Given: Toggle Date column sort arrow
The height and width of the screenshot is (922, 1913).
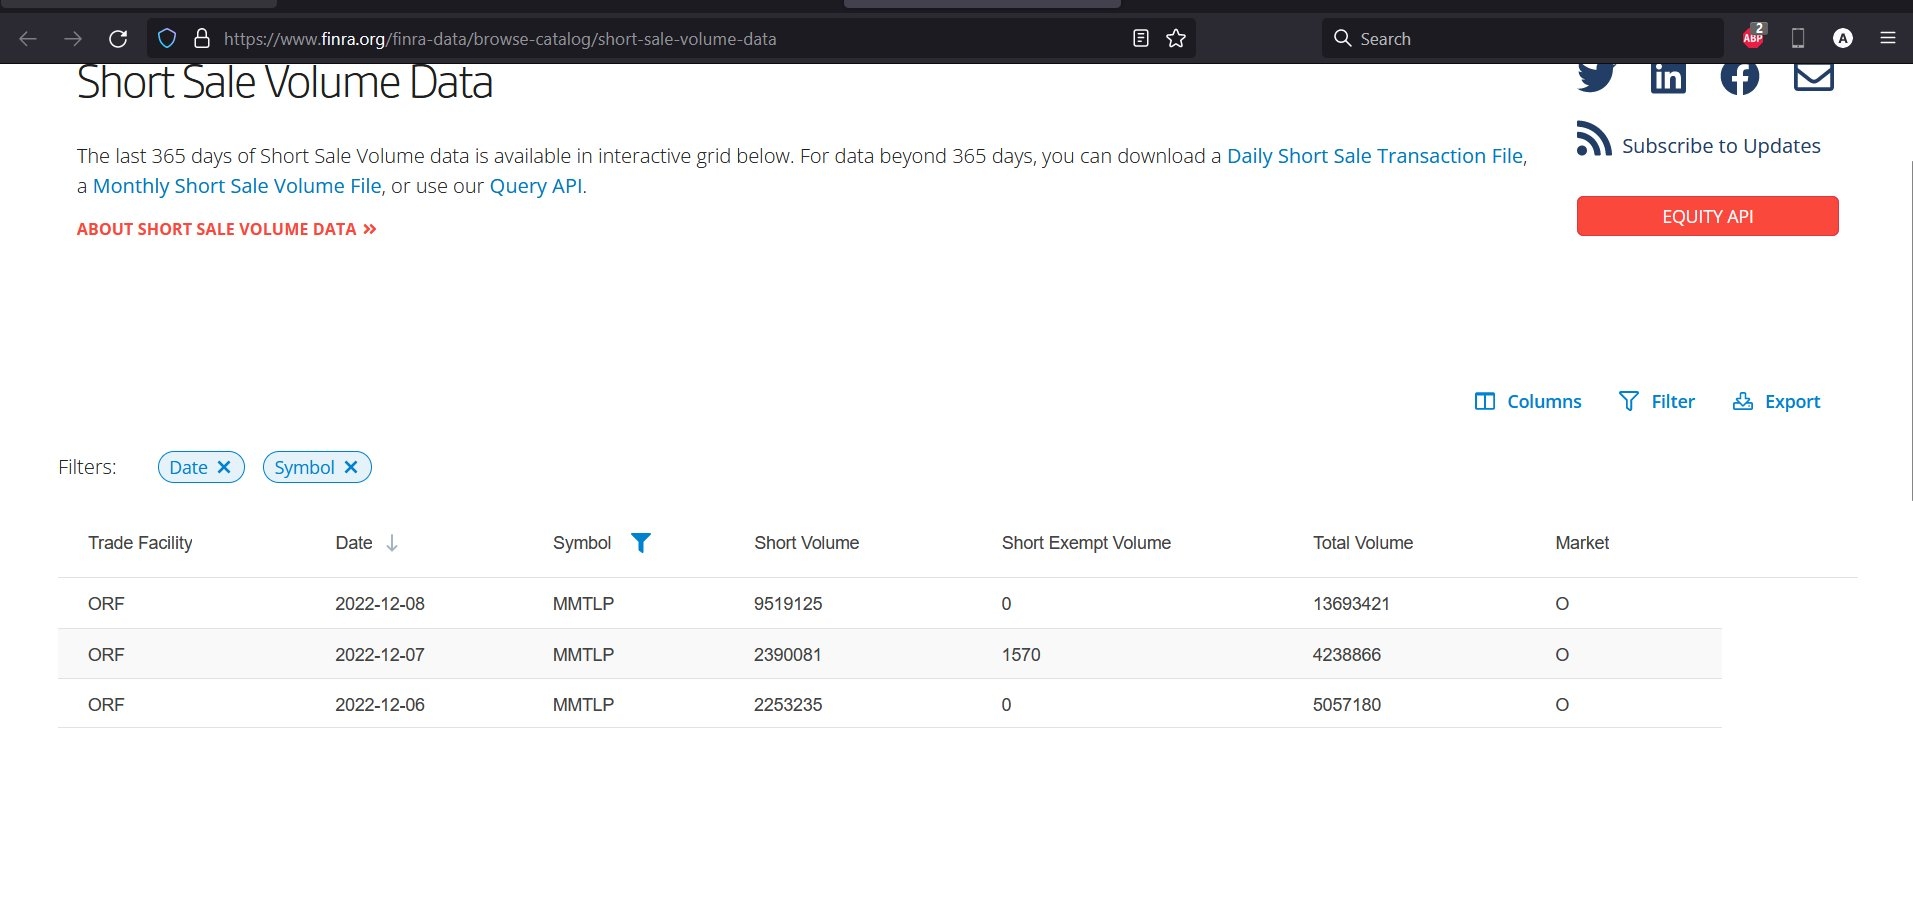Looking at the screenshot, I should (x=392, y=543).
